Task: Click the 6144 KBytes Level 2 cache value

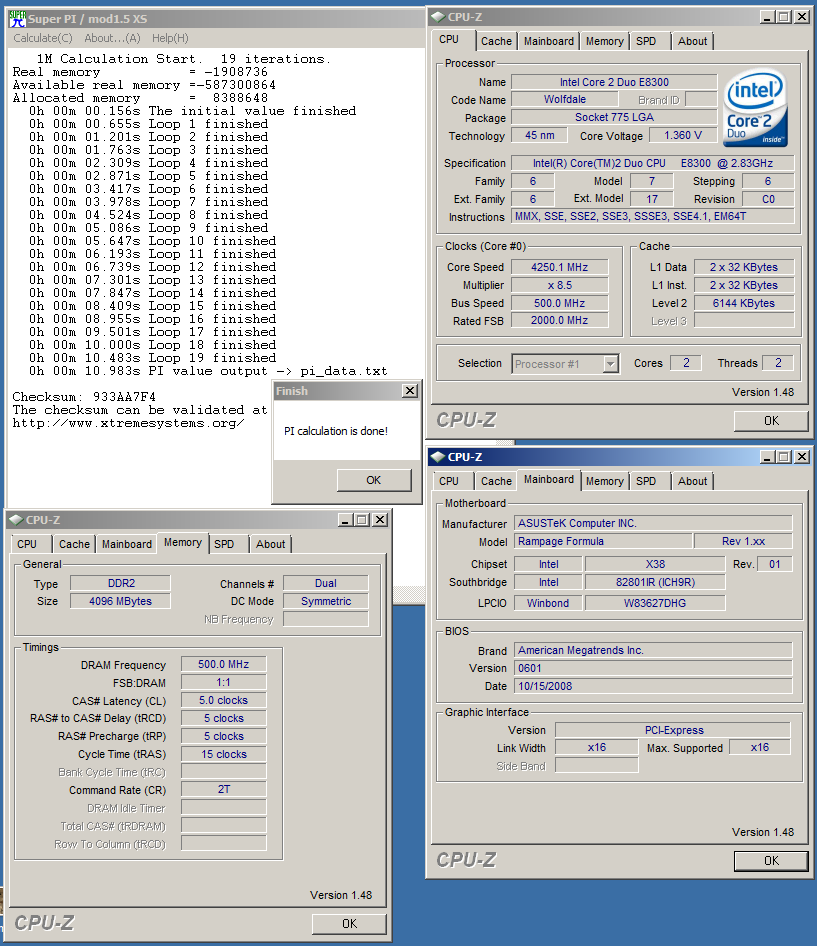Action: tap(743, 303)
